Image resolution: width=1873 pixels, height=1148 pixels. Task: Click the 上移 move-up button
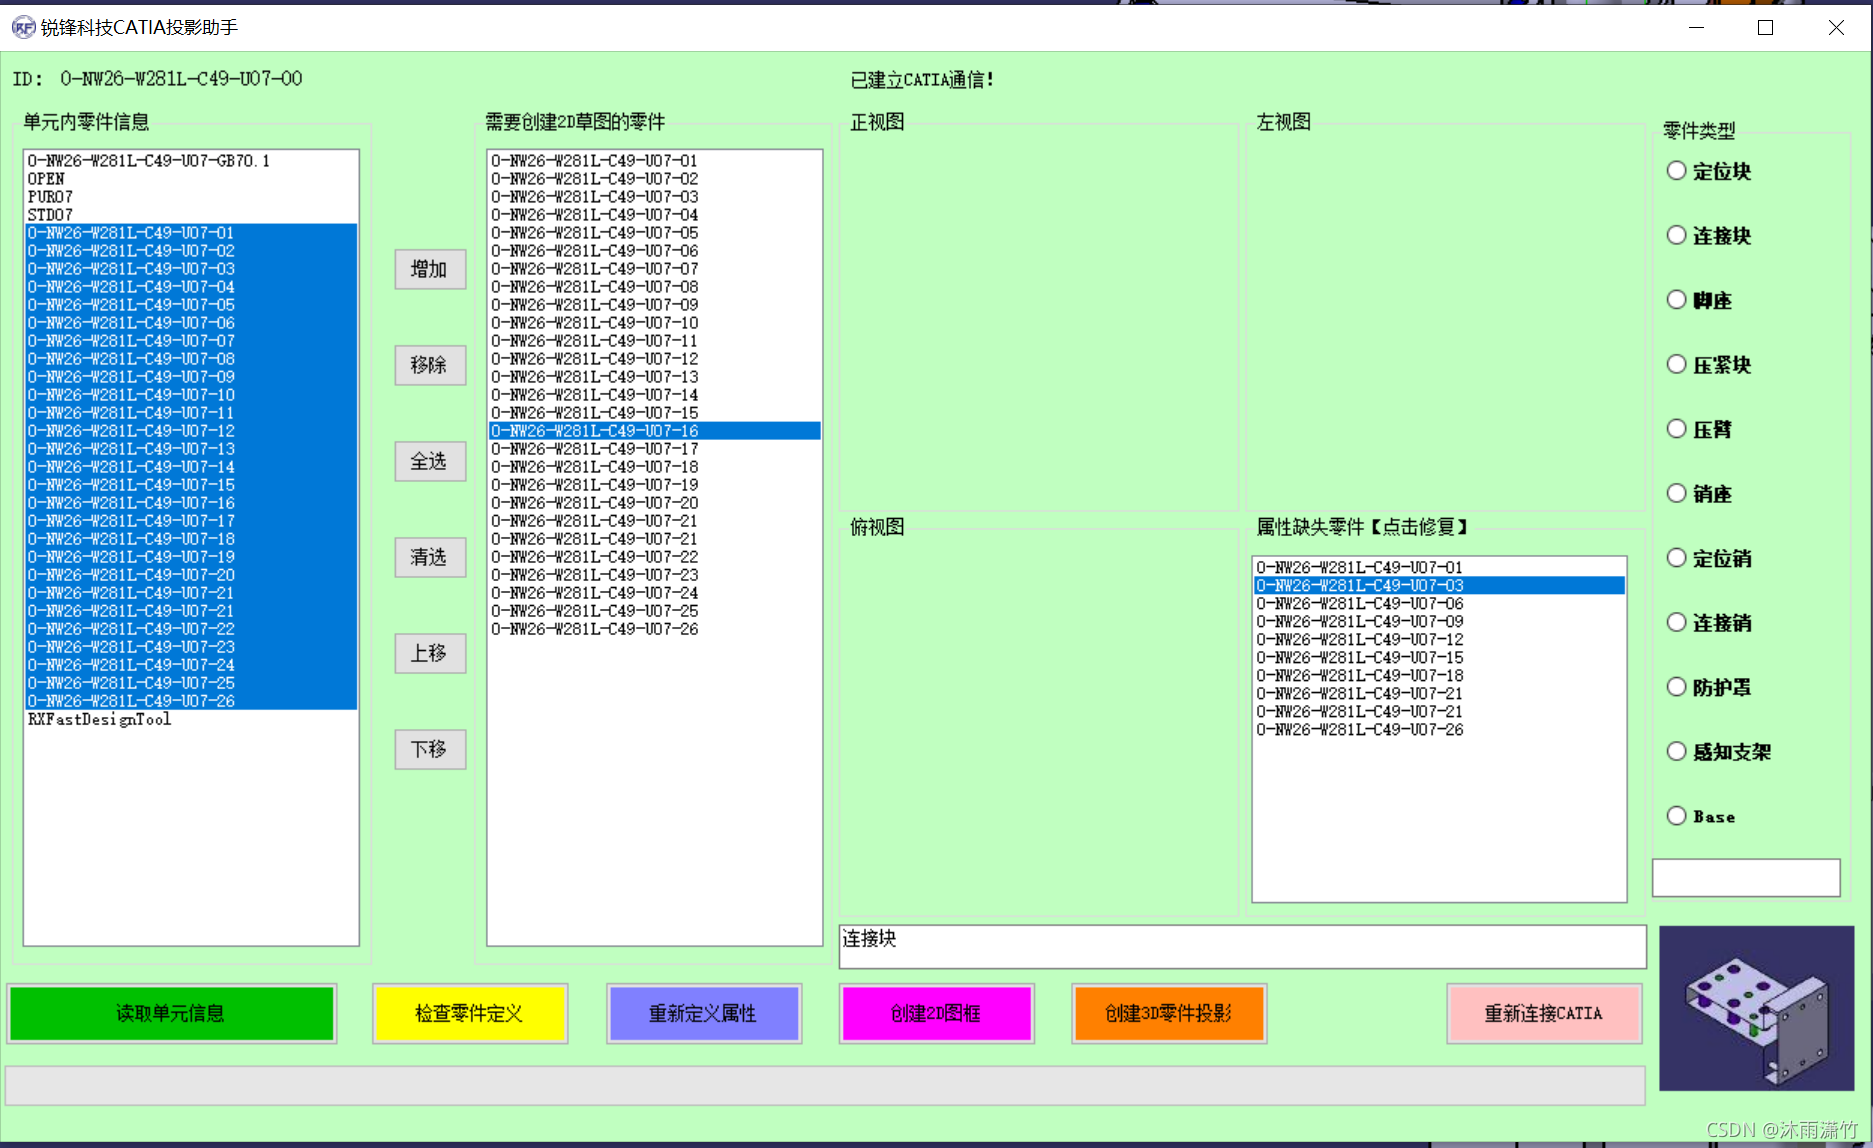click(x=429, y=653)
